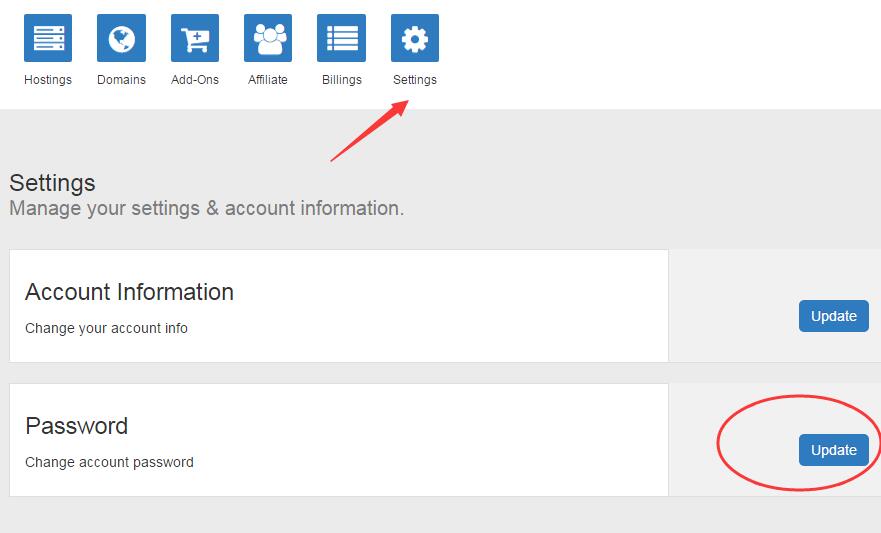Open the Add-Ons shopping cart icon
The height and width of the screenshot is (533, 881).
click(195, 38)
